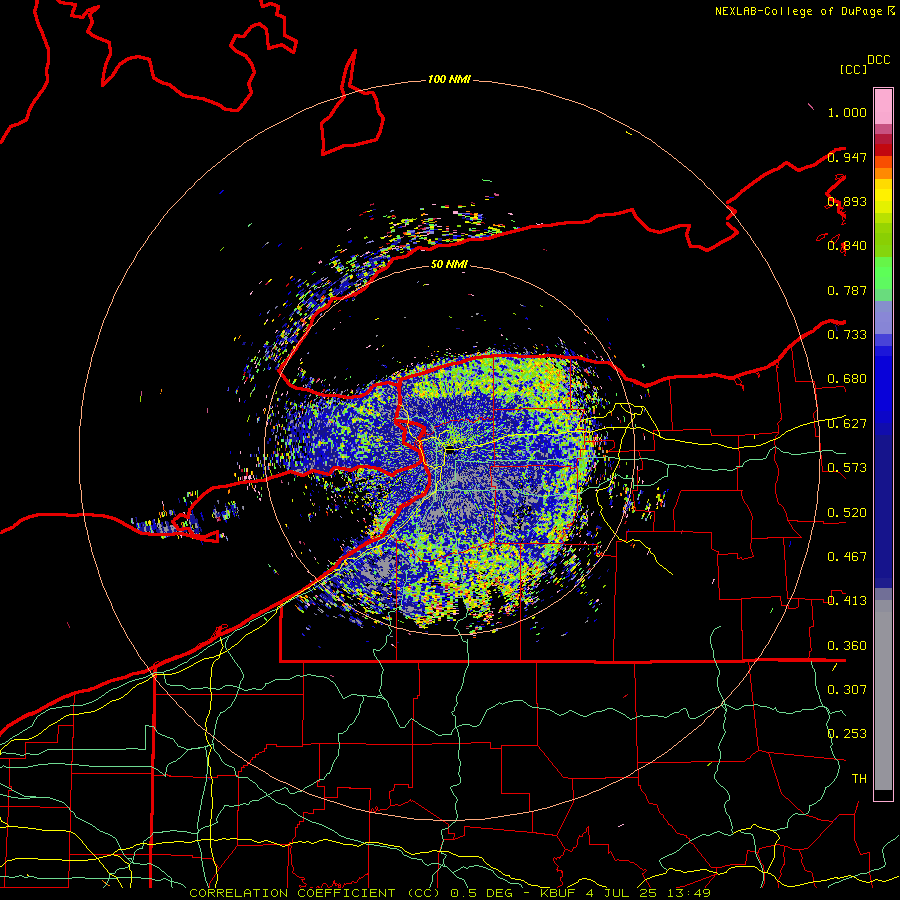The height and width of the screenshot is (900, 900).
Task: Click the TH threshold label
Action: coord(859,778)
